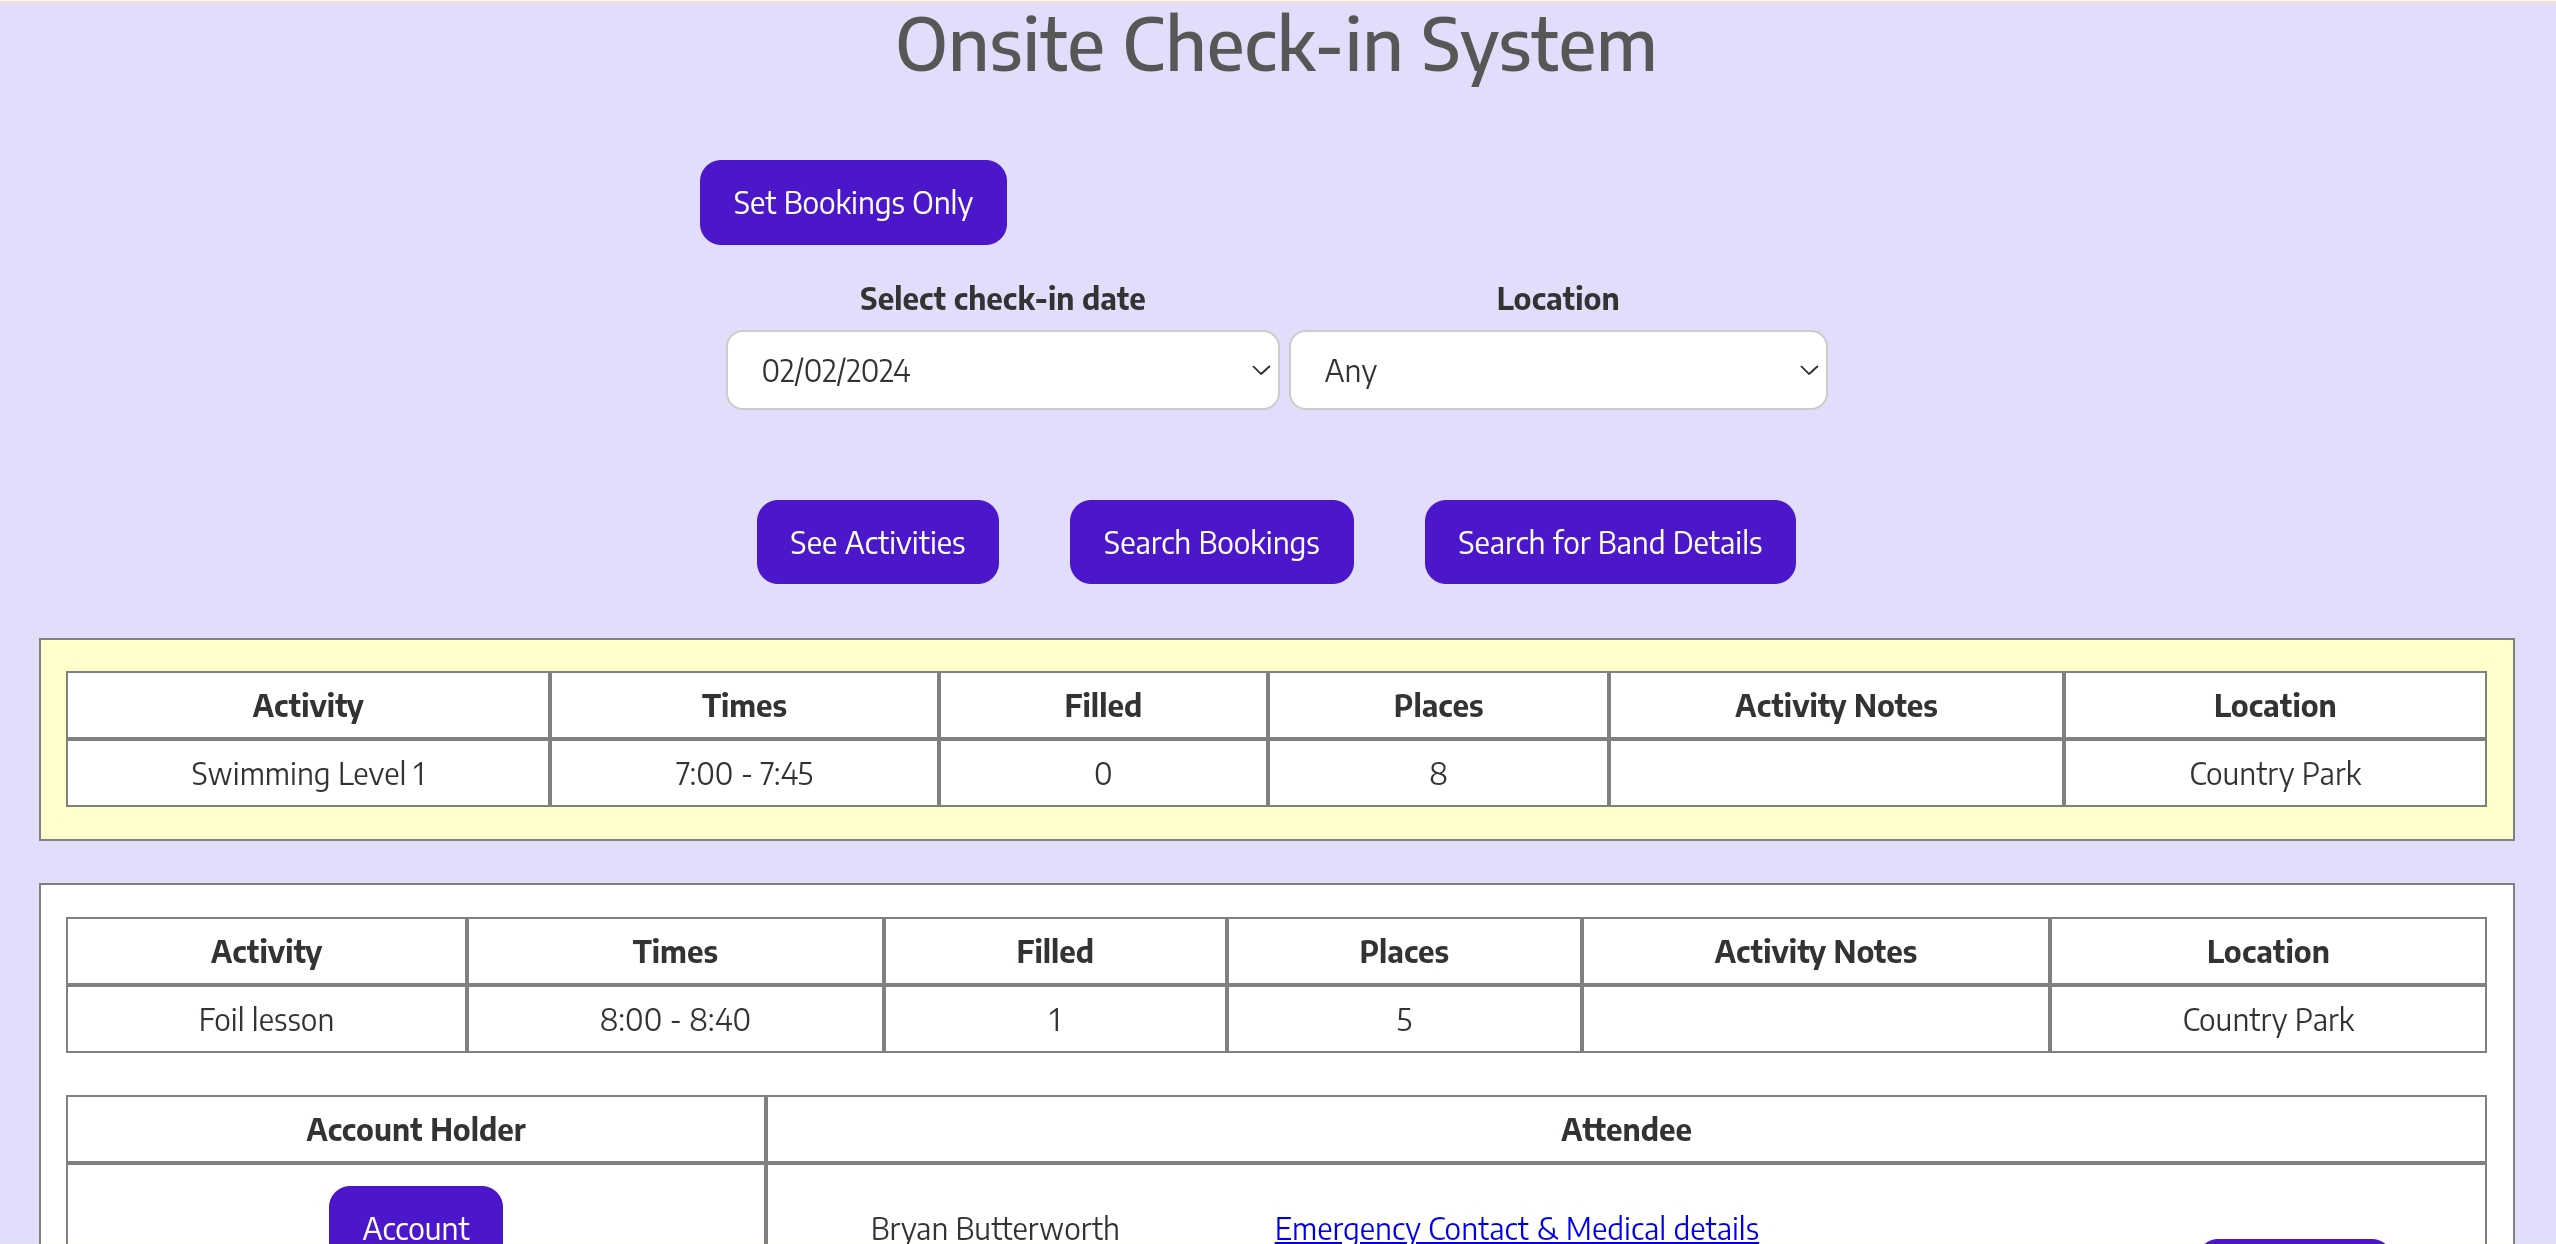Click the Foil lesson activity cell

point(266,1019)
